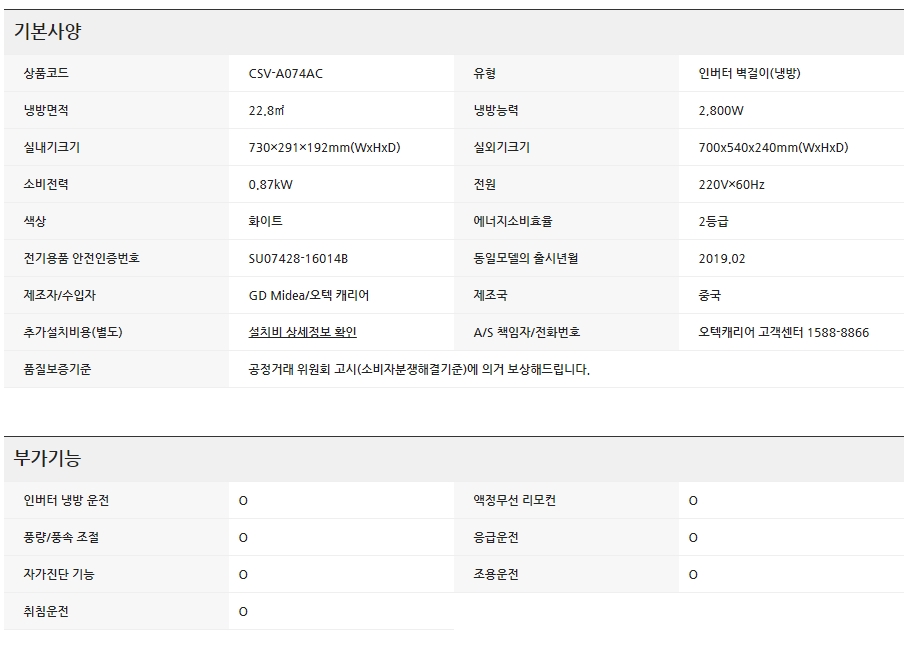Click the 인버터 냉방 운전 feature label
Viewport: 911px width, 654px height.
(x=66, y=500)
